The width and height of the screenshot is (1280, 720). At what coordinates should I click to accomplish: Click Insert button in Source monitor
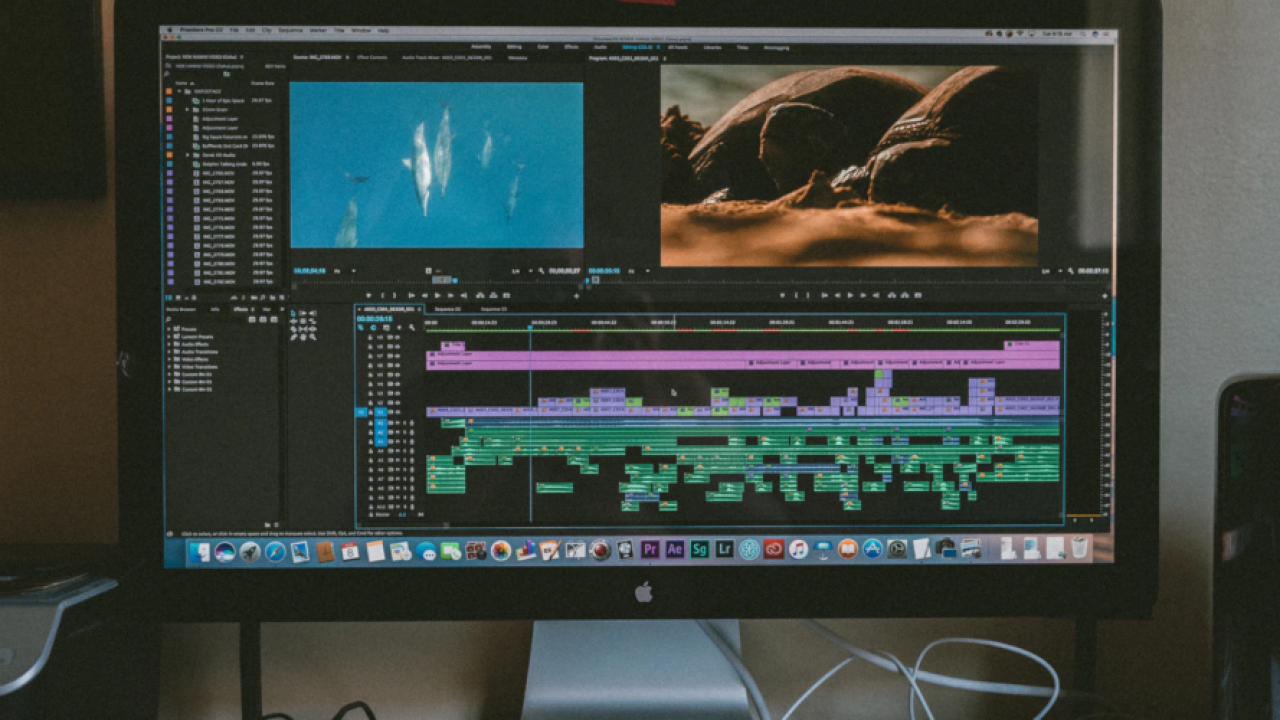(479, 295)
